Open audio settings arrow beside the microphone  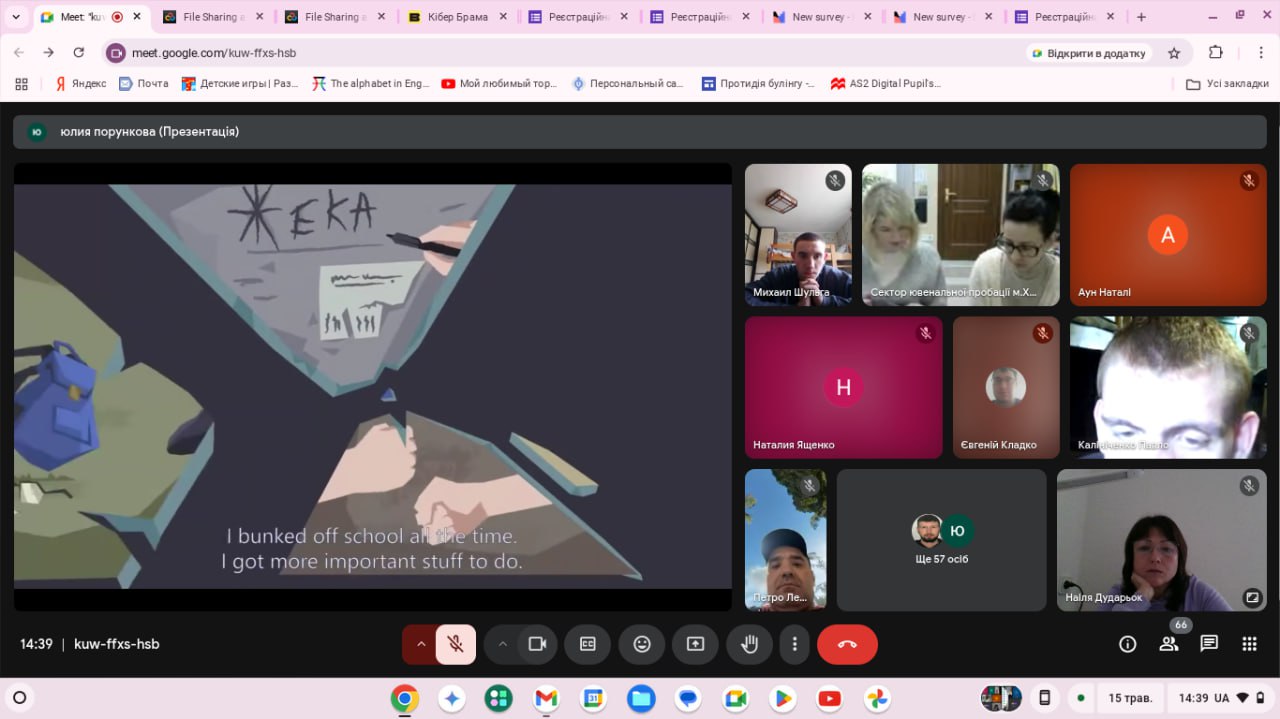(420, 644)
